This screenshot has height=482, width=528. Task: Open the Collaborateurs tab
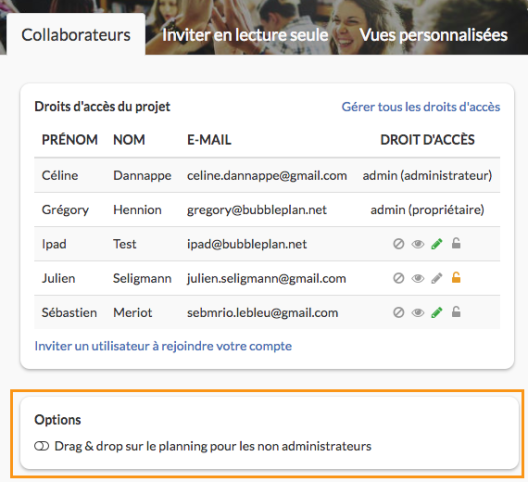click(x=76, y=35)
